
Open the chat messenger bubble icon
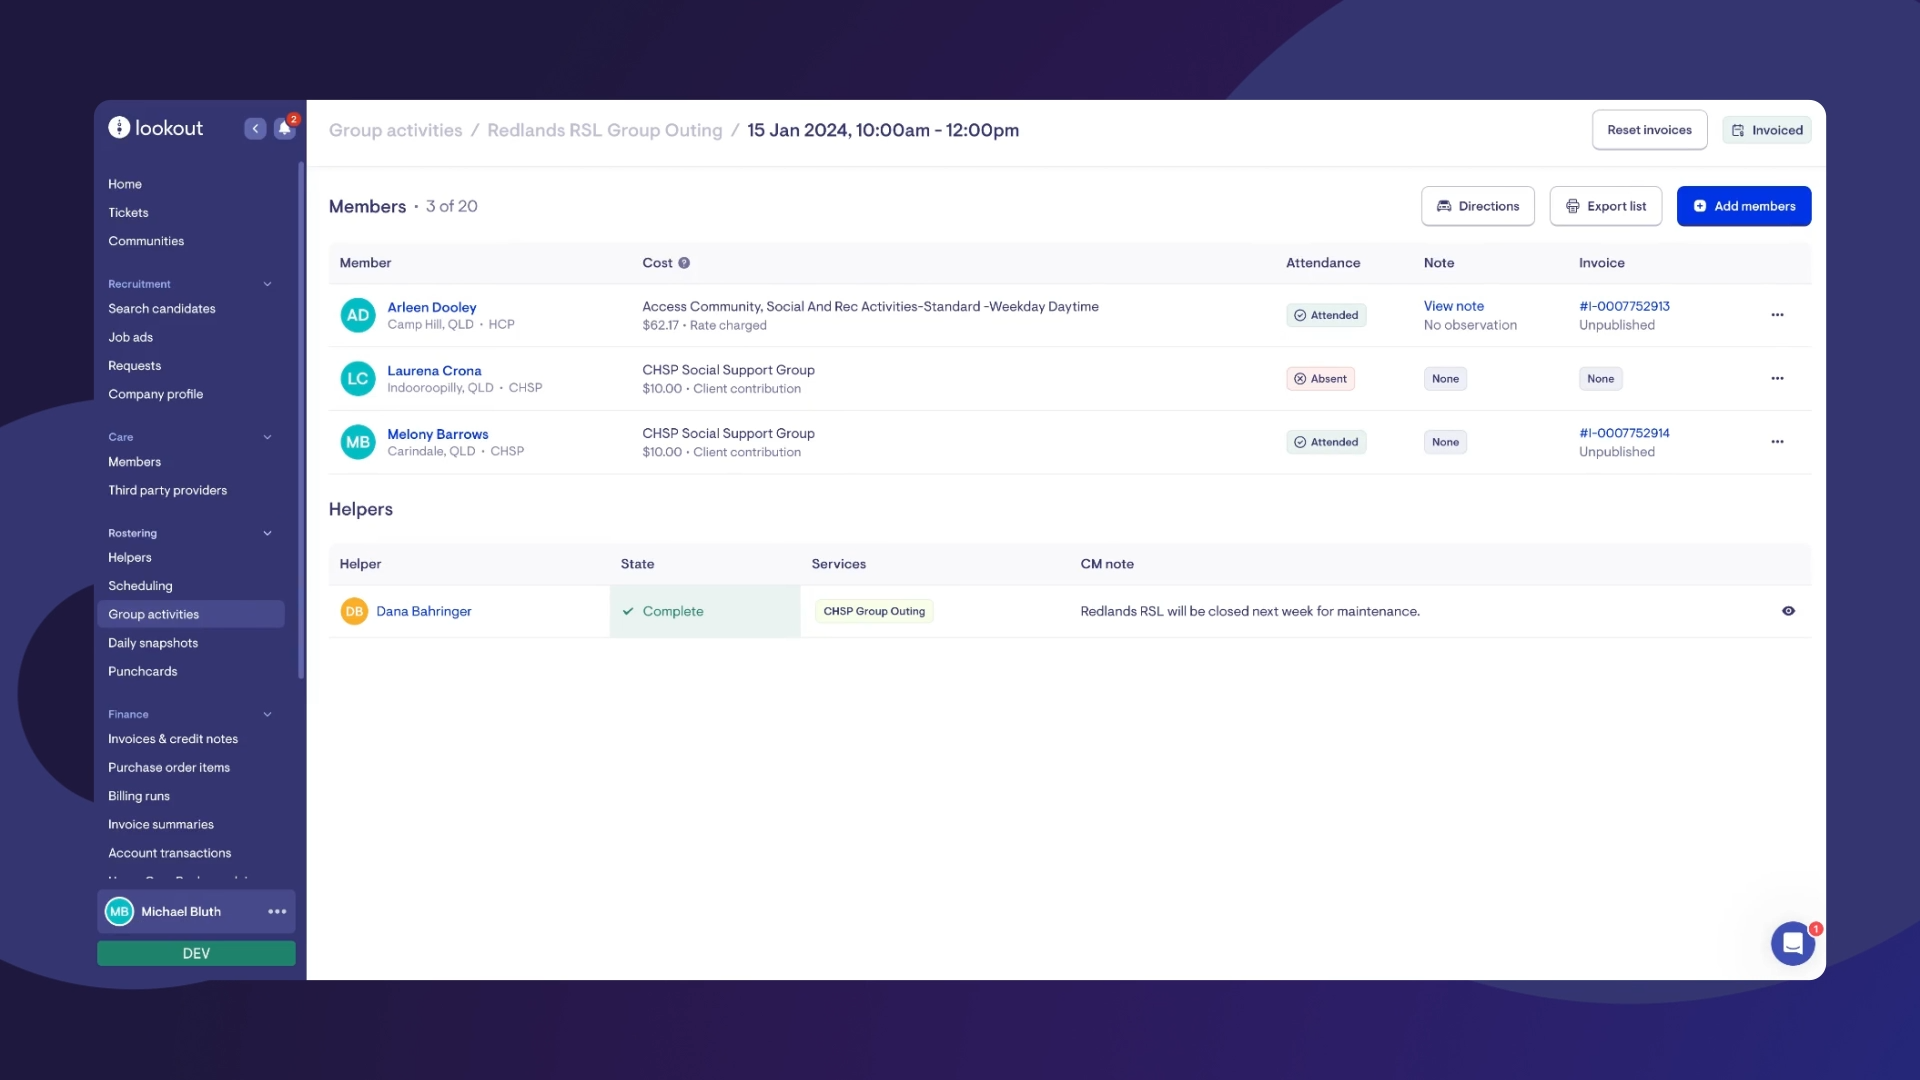[1792, 943]
